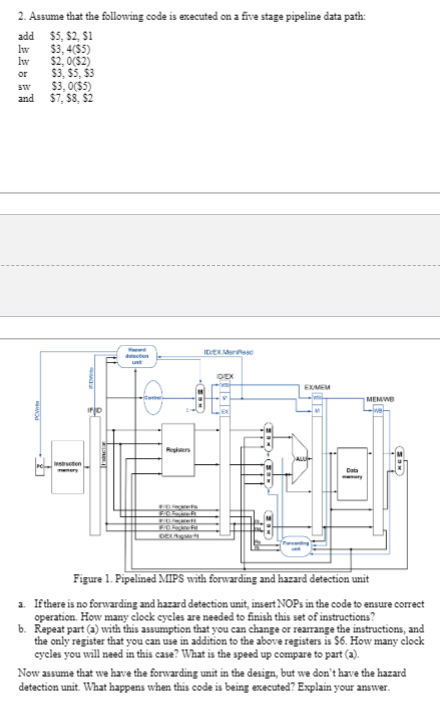Click the Instruction memory block

pyautogui.click(x=68, y=467)
